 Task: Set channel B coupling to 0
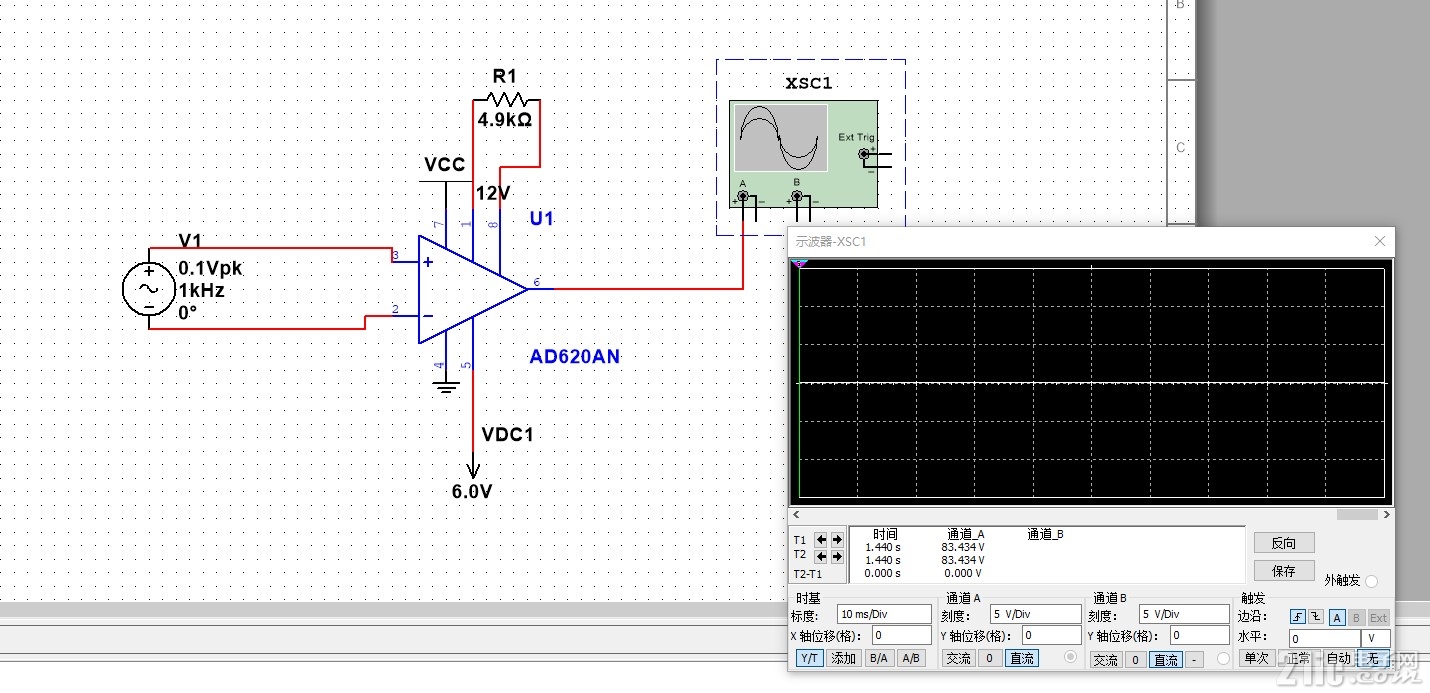tap(1136, 660)
